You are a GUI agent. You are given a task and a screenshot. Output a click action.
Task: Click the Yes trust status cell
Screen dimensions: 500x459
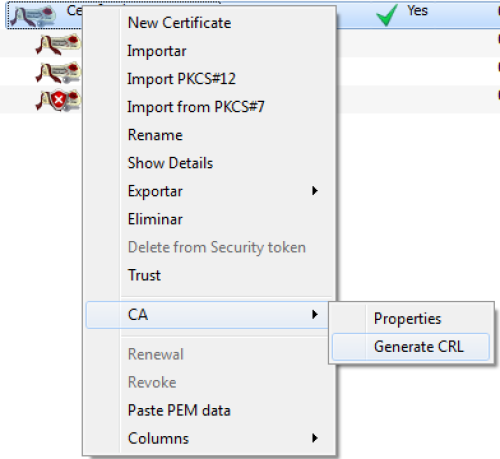tap(417, 11)
